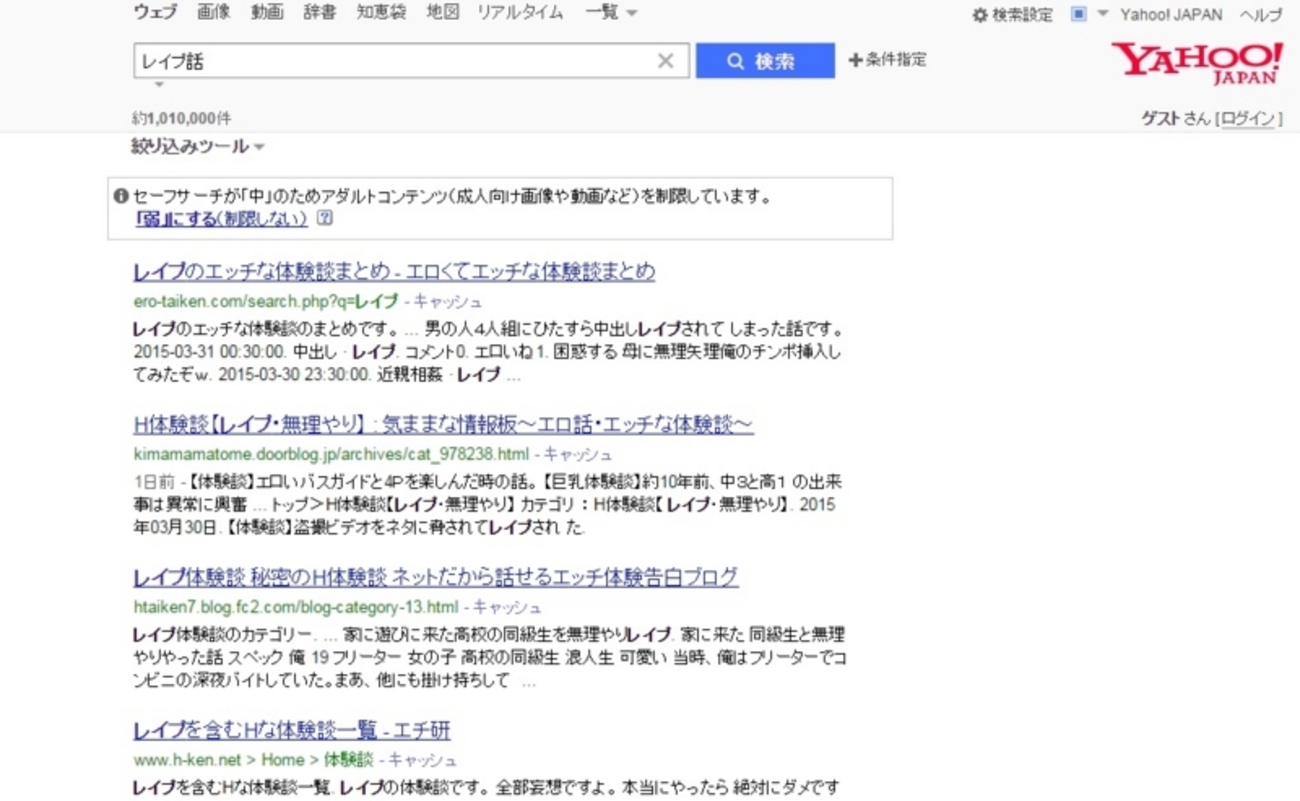
Task: Click the キャッシュ link for htaiken7.blog.fc2.com result
Action: pyautogui.click(x=507, y=607)
